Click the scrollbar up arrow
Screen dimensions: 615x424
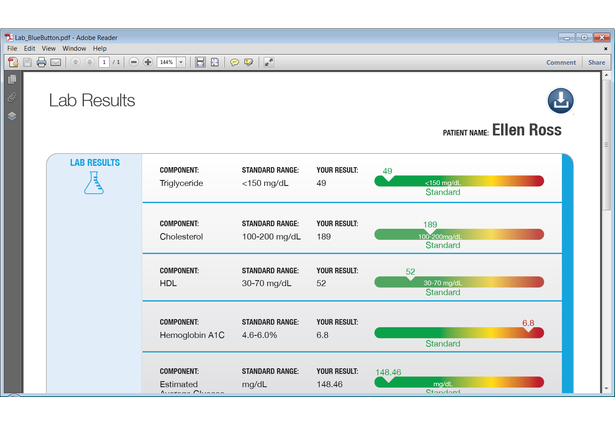click(607, 75)
